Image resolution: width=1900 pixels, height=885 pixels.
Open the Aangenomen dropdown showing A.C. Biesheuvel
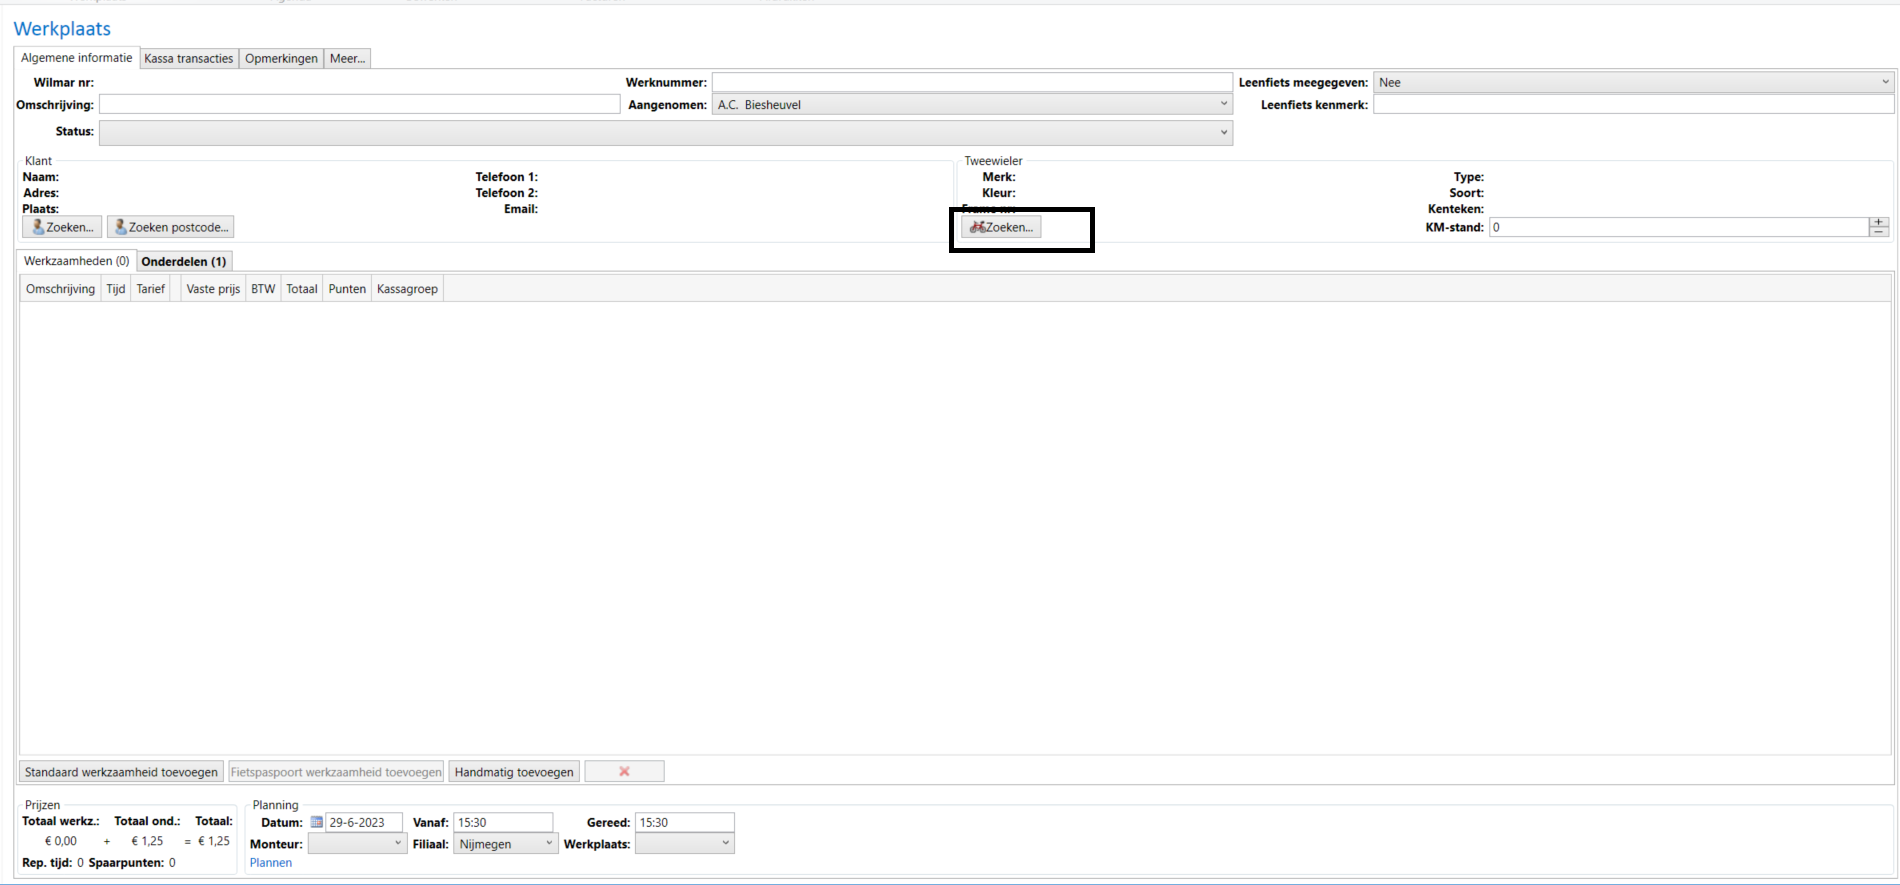tap(1223, 104)
